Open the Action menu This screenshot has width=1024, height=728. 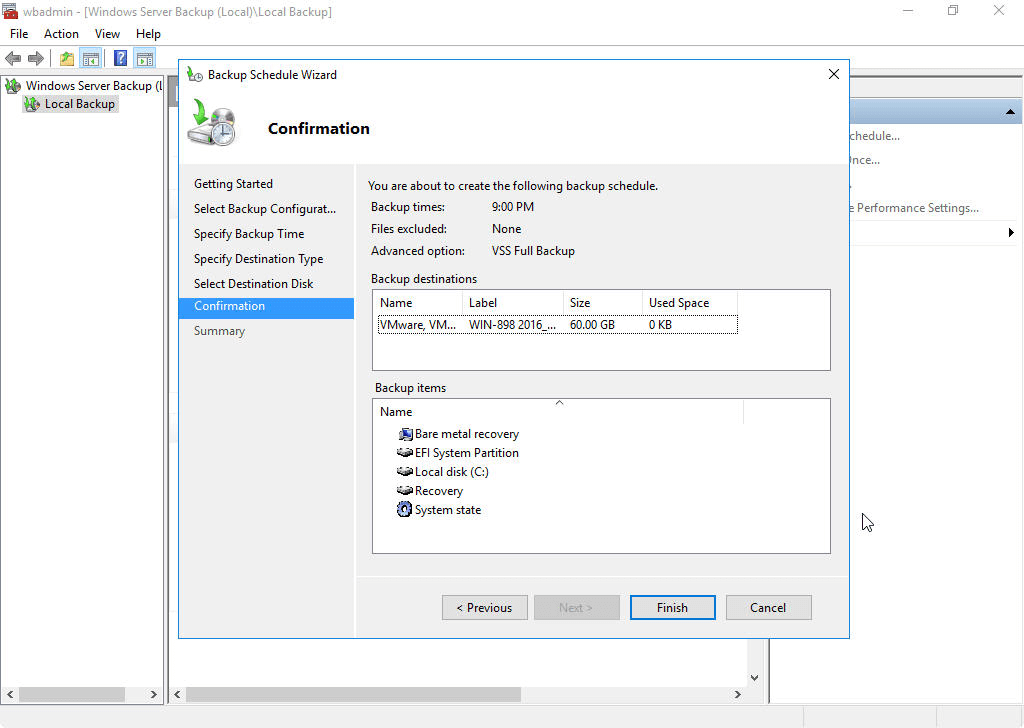[61, 34]
